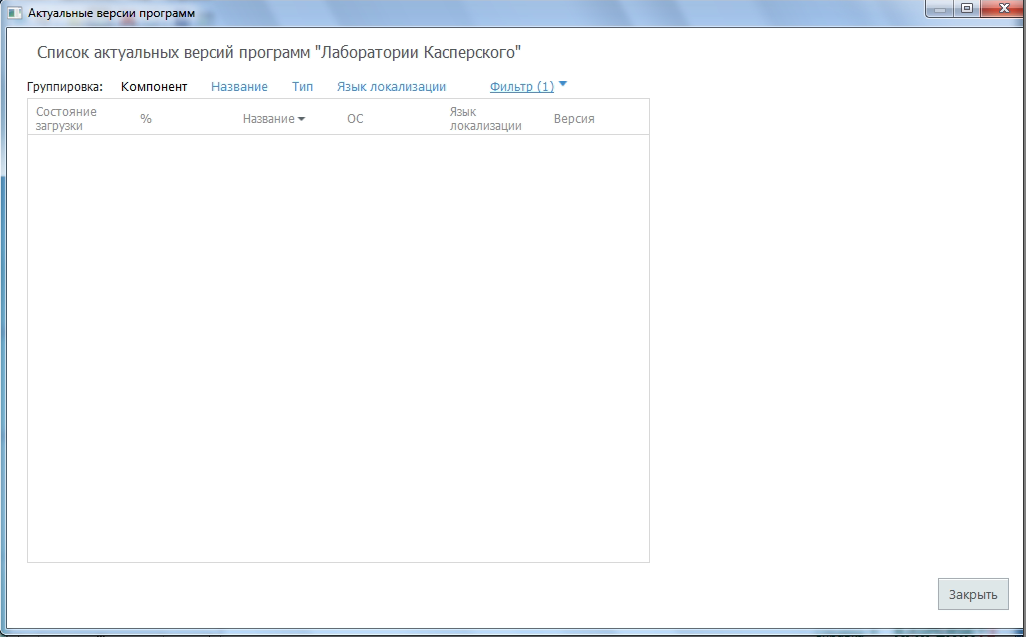Sort by the Язык локализации column header

(x=486, y=118)
